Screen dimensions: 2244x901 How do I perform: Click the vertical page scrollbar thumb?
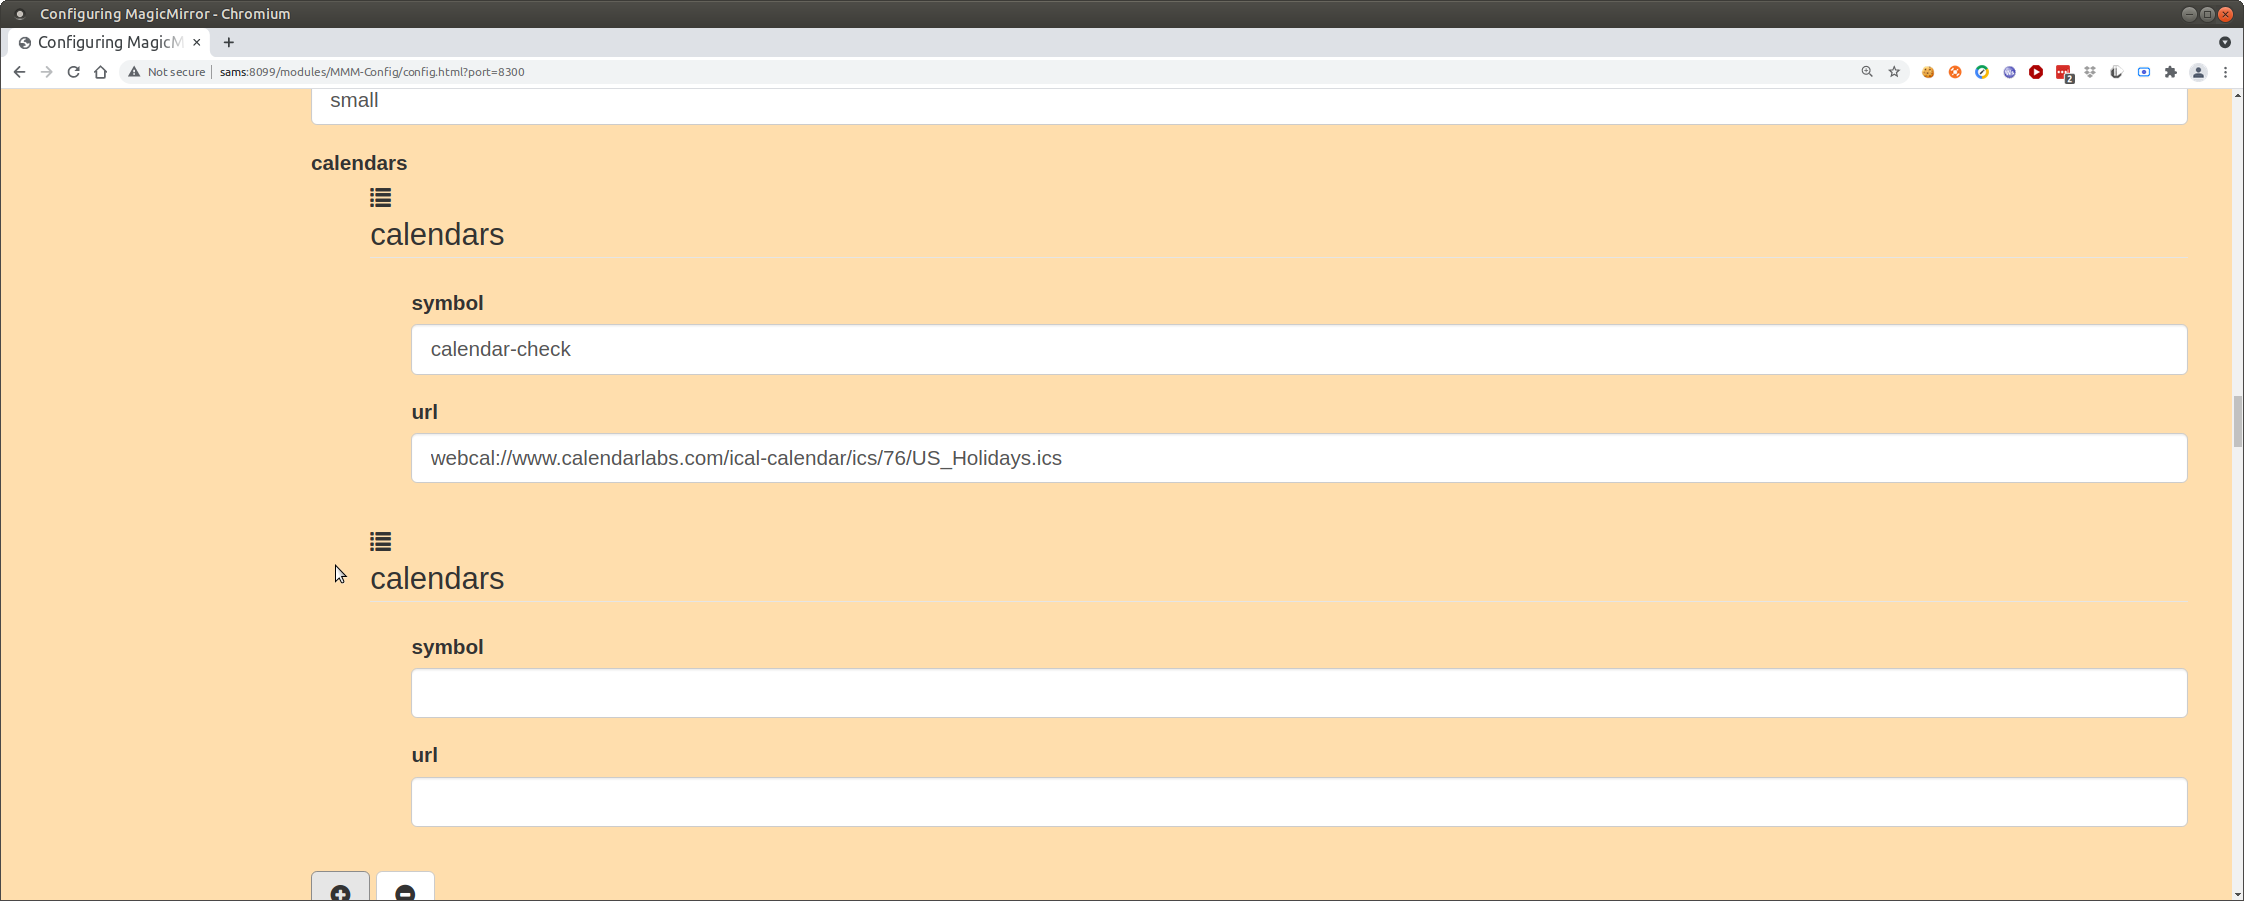(x=2237, y=422)
